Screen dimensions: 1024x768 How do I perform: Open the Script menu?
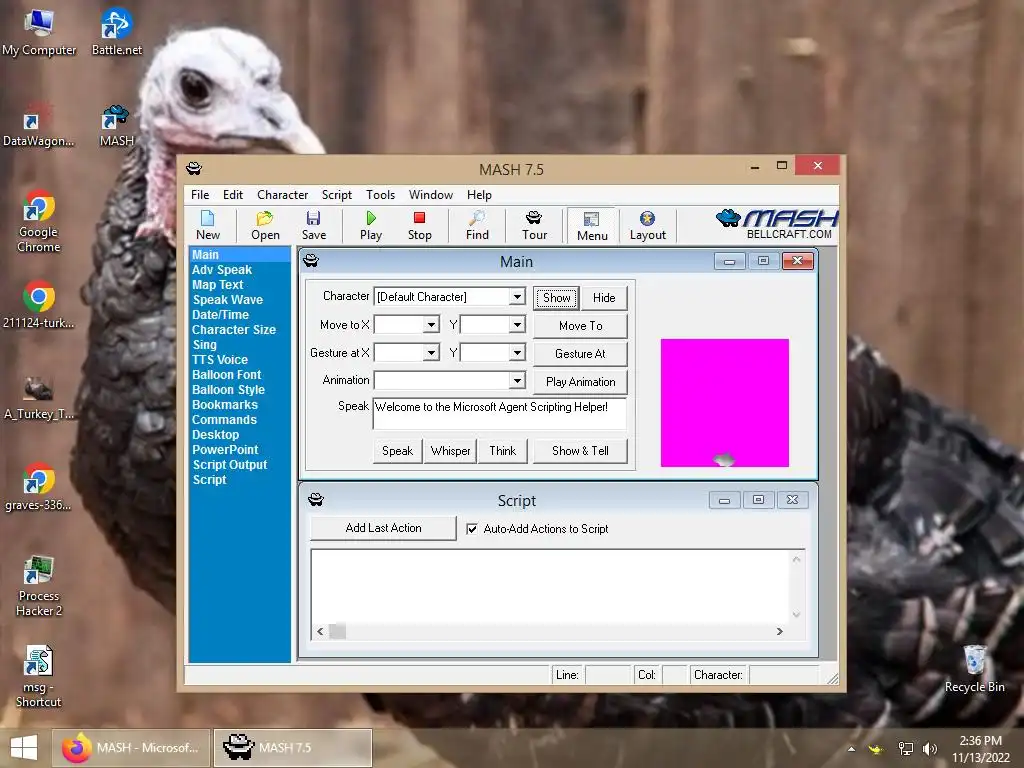(336, 195)
